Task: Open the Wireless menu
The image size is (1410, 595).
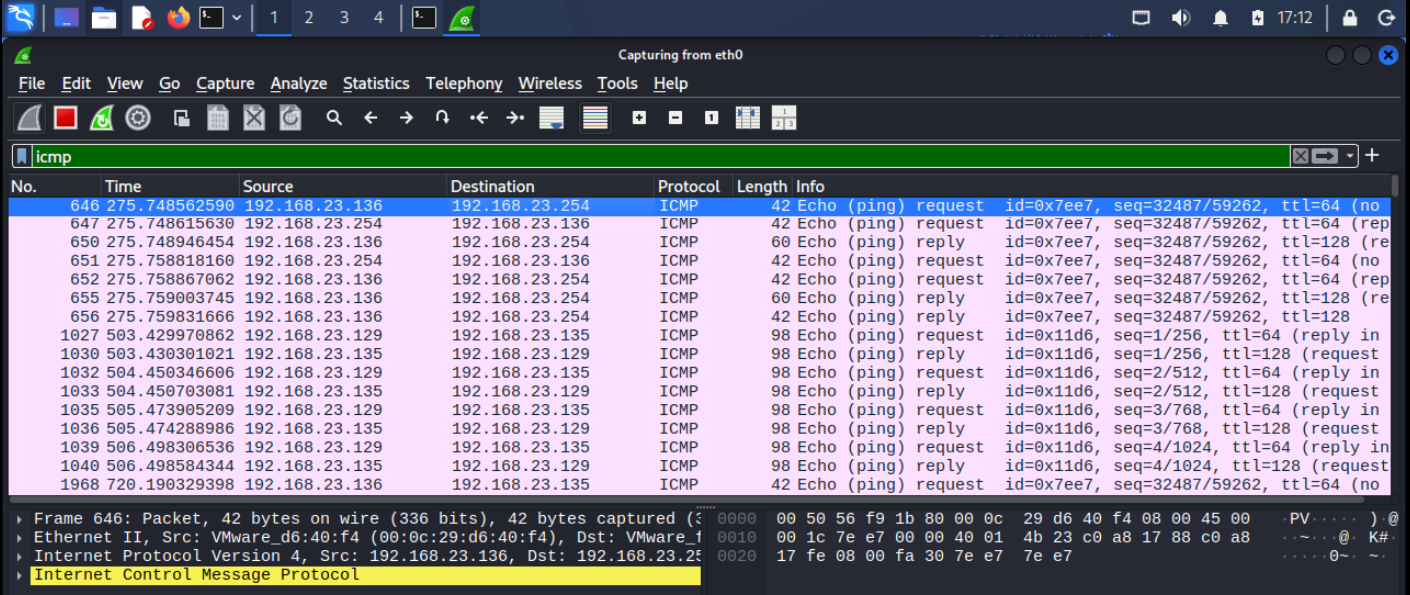Action: tap(550, 84)
